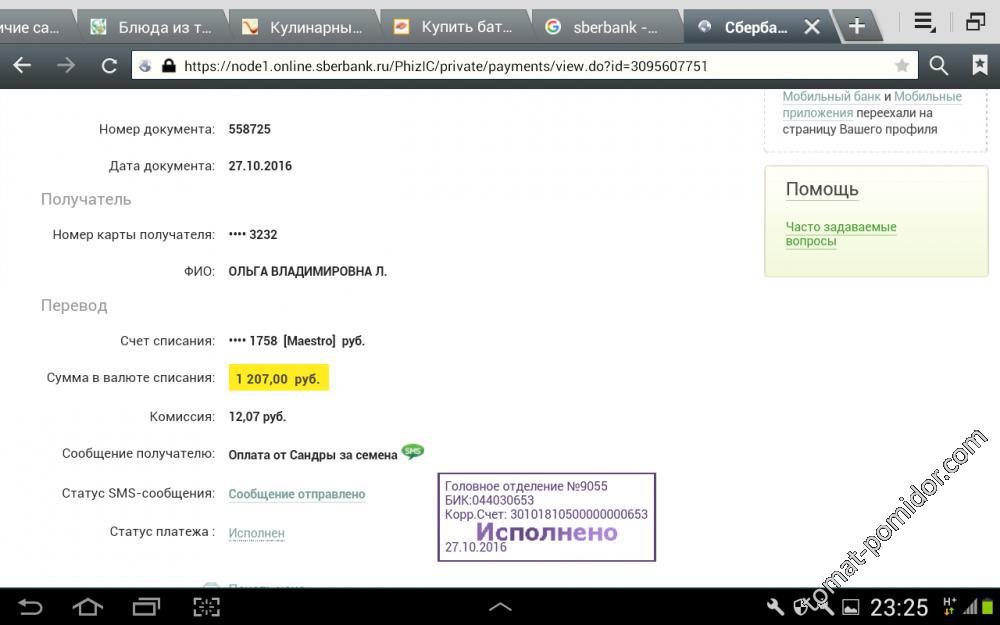Tap the browser forward arrow
The image size is (1000, 625).
point(66,65)
